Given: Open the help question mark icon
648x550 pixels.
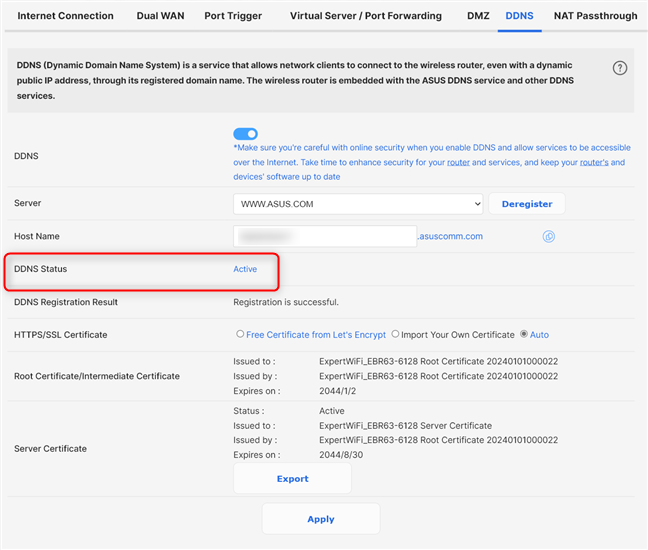Looking at the screenshot, I should click(620, 68).
